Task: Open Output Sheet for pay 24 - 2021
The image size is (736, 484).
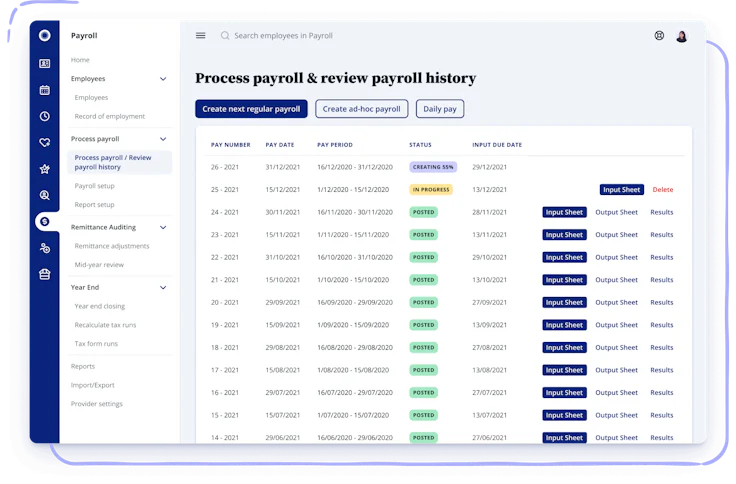Action: [x=616, y=212]
